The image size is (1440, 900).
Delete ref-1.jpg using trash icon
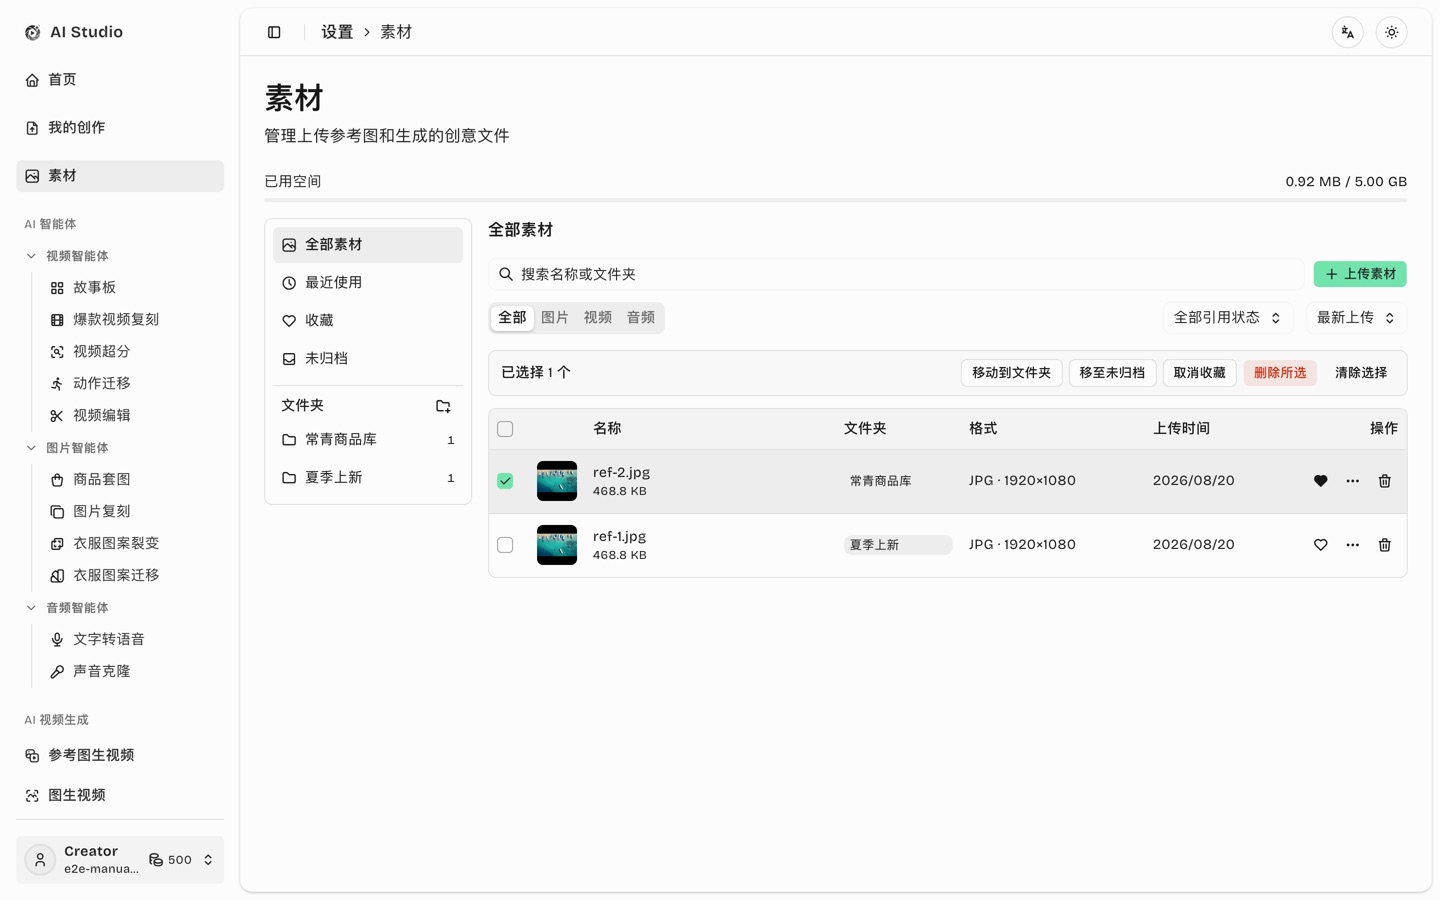(1384, 545)
